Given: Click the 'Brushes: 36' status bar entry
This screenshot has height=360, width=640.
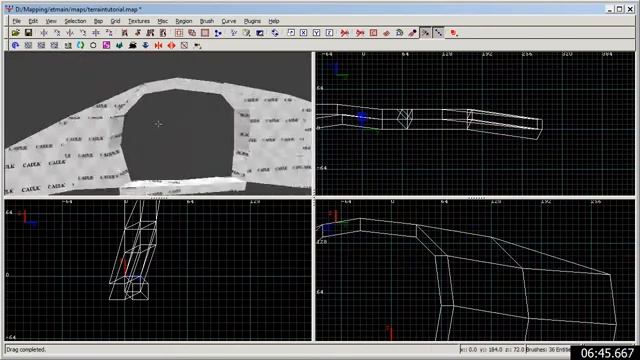Looking at the screenshot, I should pos(541,350).
